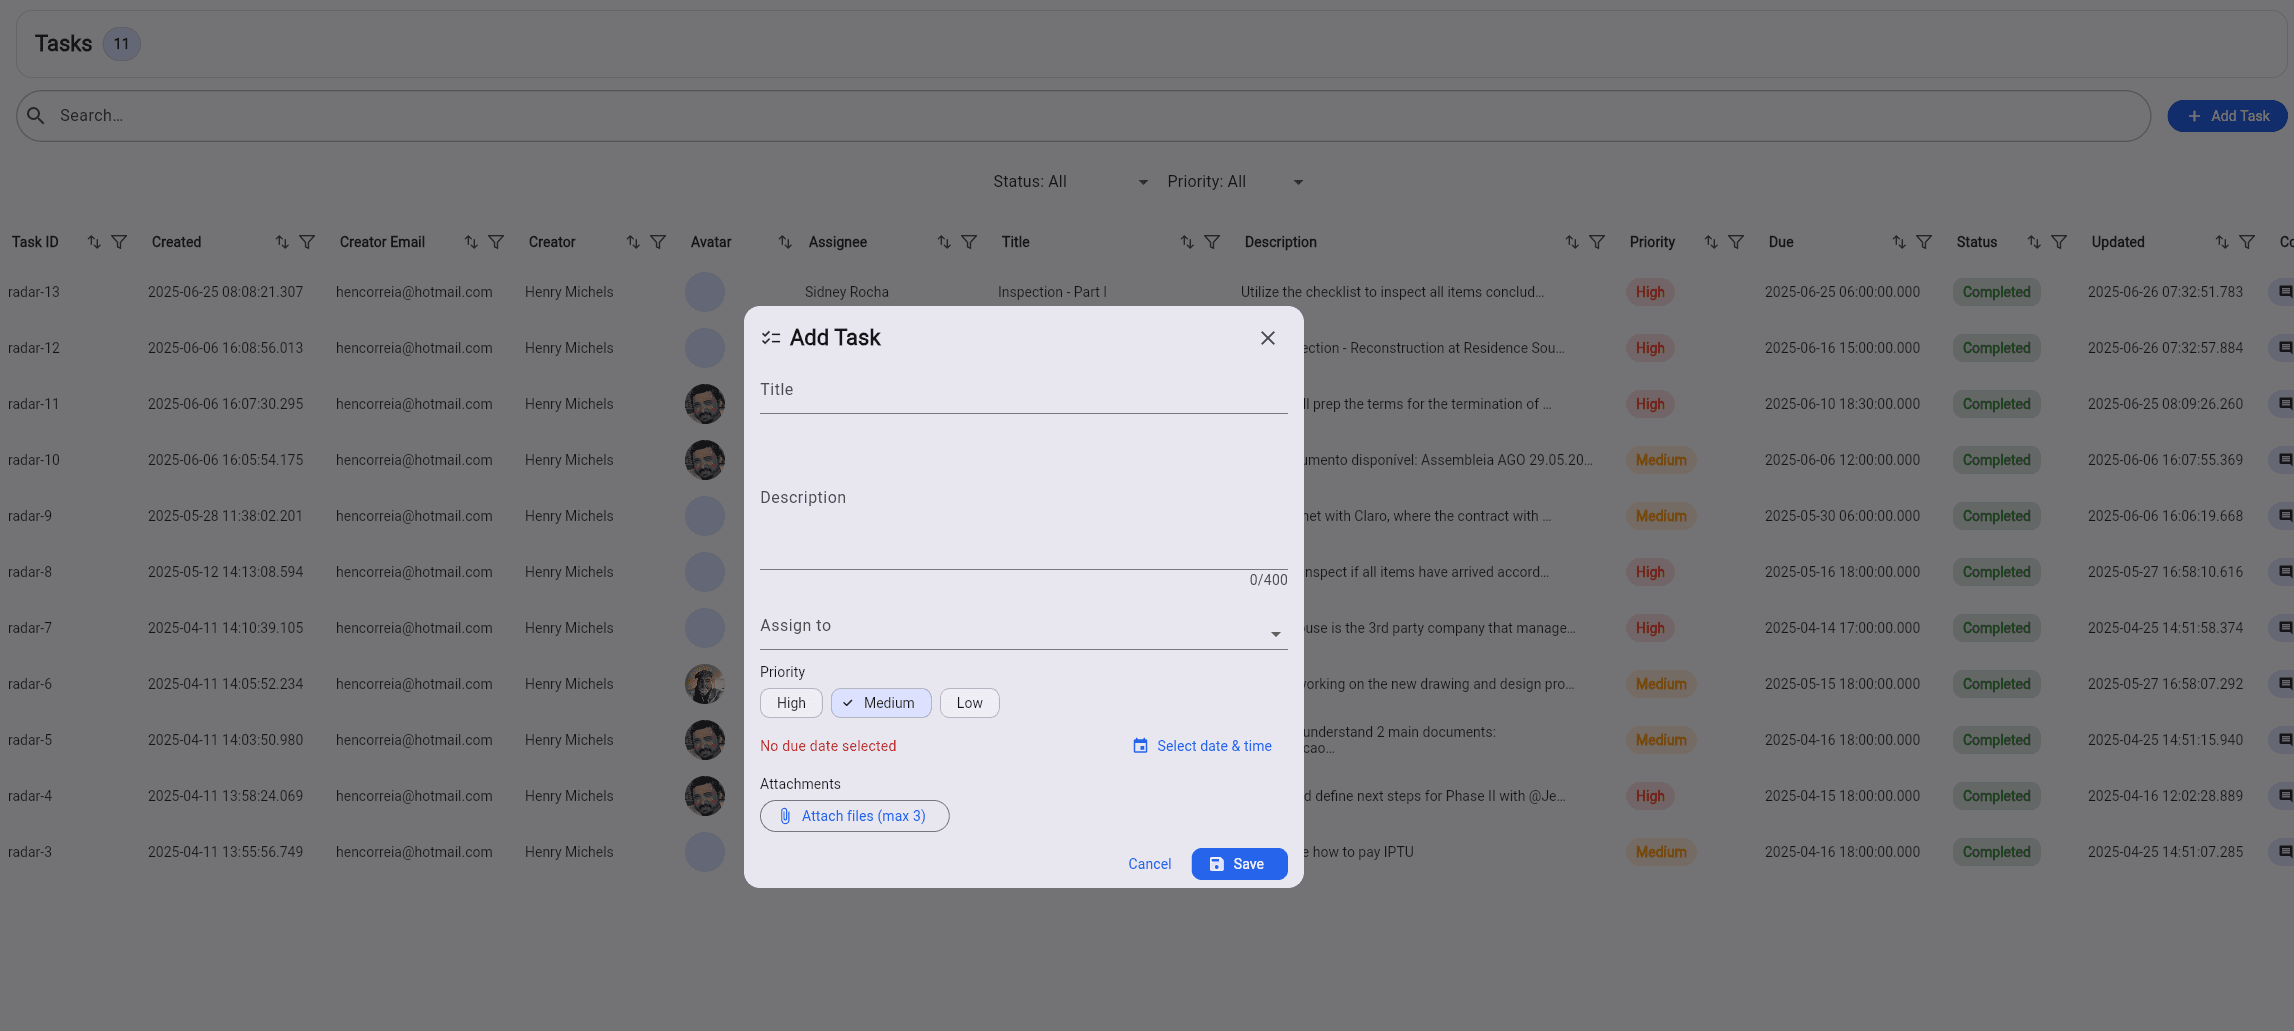Image resolution: width=2294 pixels, height=1031 pixels.
Task: Click the calendar icon beside Select date & time
Action: tap(1140, 745)
